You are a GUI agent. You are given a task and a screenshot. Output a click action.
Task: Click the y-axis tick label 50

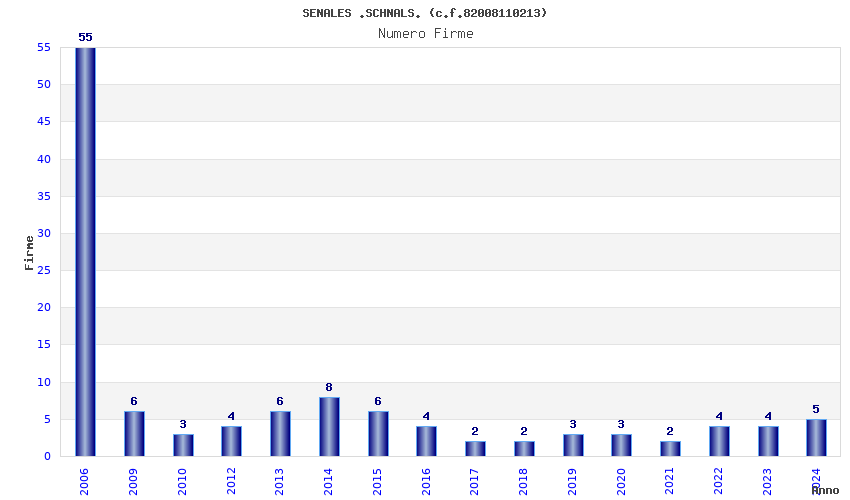44,85
